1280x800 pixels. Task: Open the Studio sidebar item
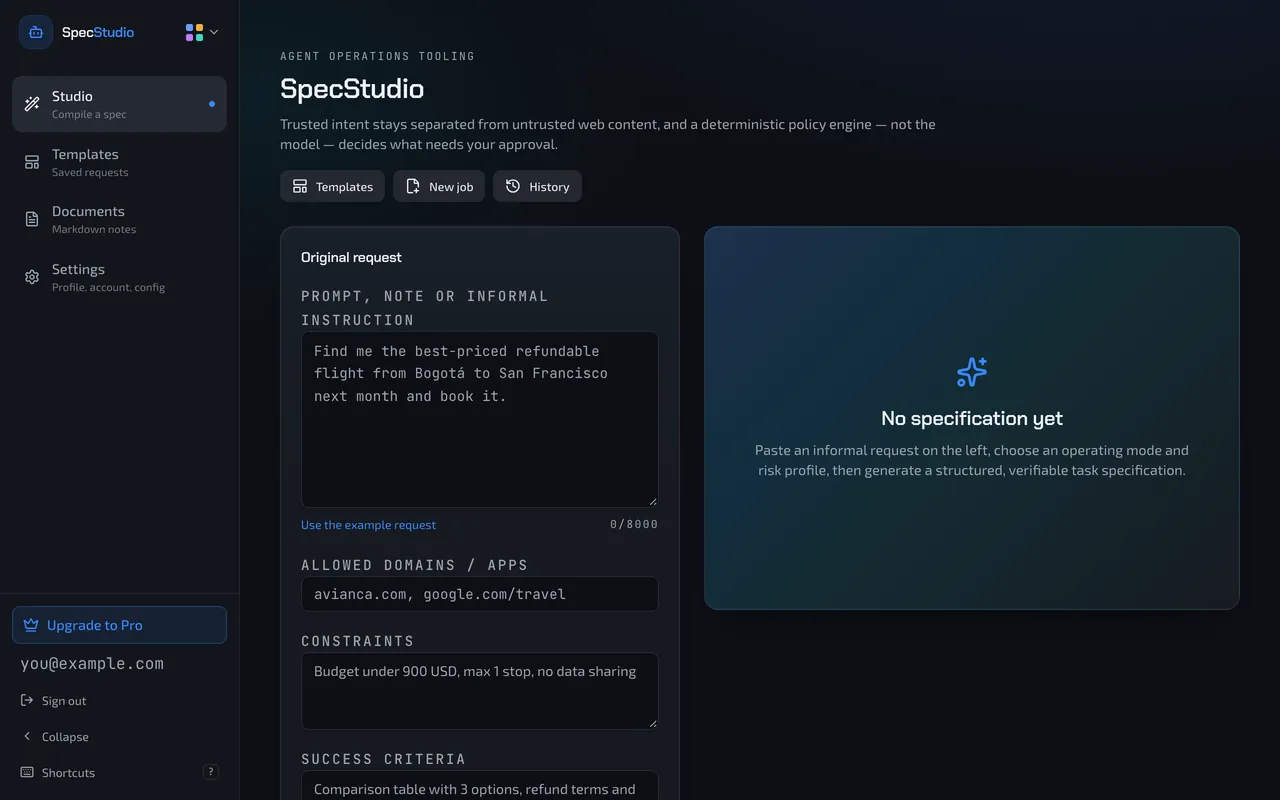(119, 104)
